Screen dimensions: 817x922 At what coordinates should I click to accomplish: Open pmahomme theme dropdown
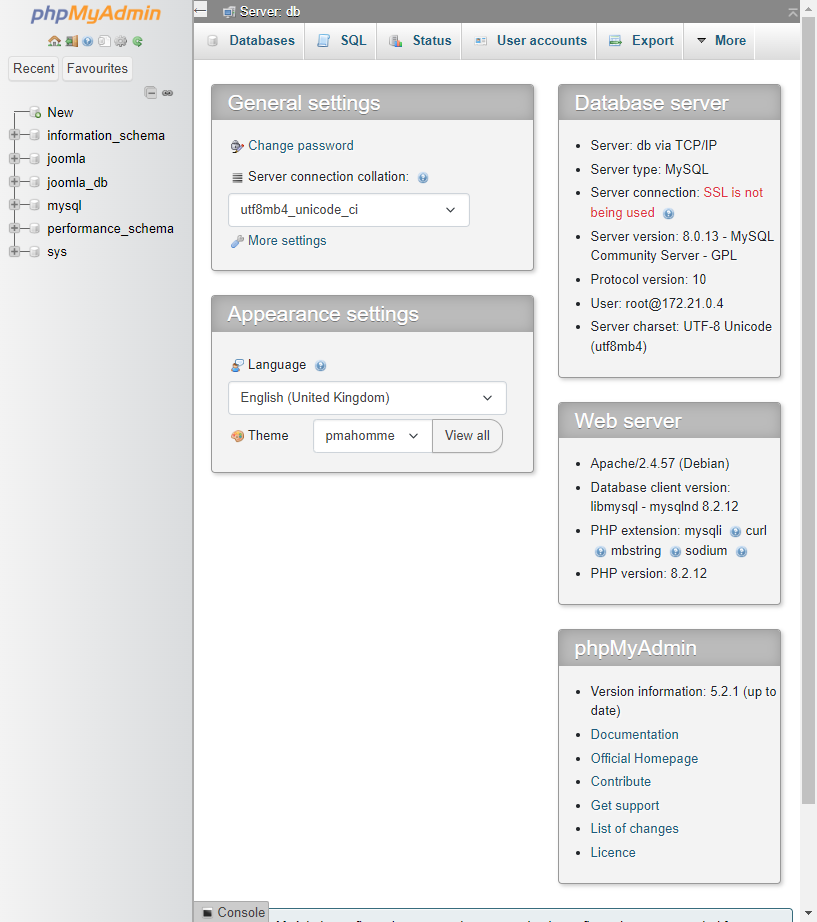[372, 436]
